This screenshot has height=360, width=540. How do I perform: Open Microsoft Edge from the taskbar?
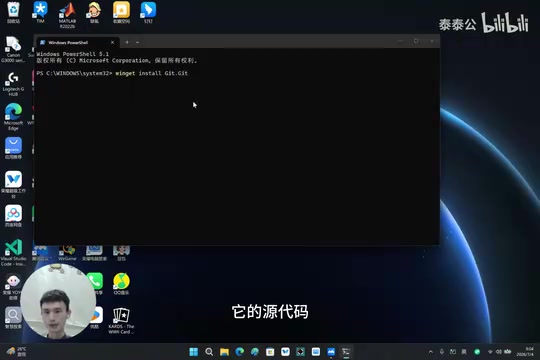239,352
